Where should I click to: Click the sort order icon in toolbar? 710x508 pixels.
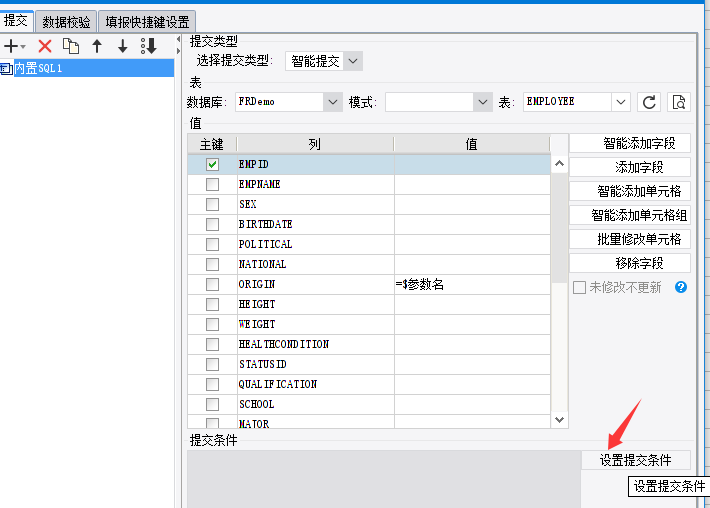(149, 46)
